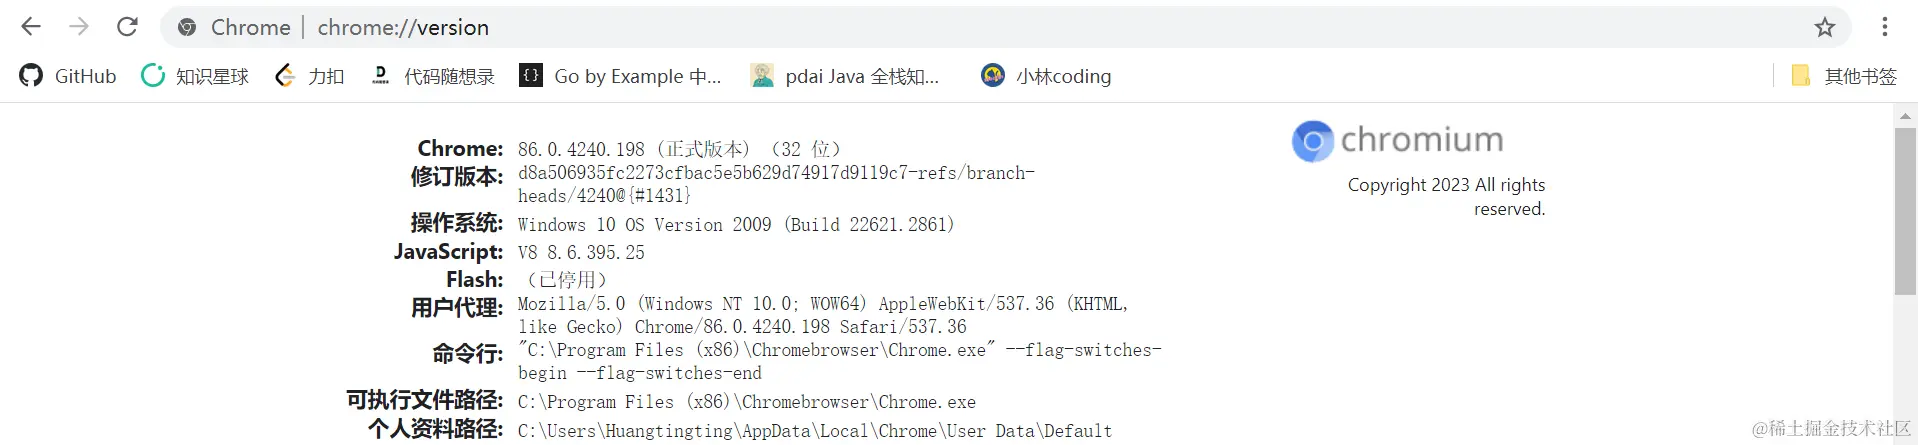This screenshot has height=445, width=1918.
Task: Go back using the back arrow
Action: (x=31, y=27)
